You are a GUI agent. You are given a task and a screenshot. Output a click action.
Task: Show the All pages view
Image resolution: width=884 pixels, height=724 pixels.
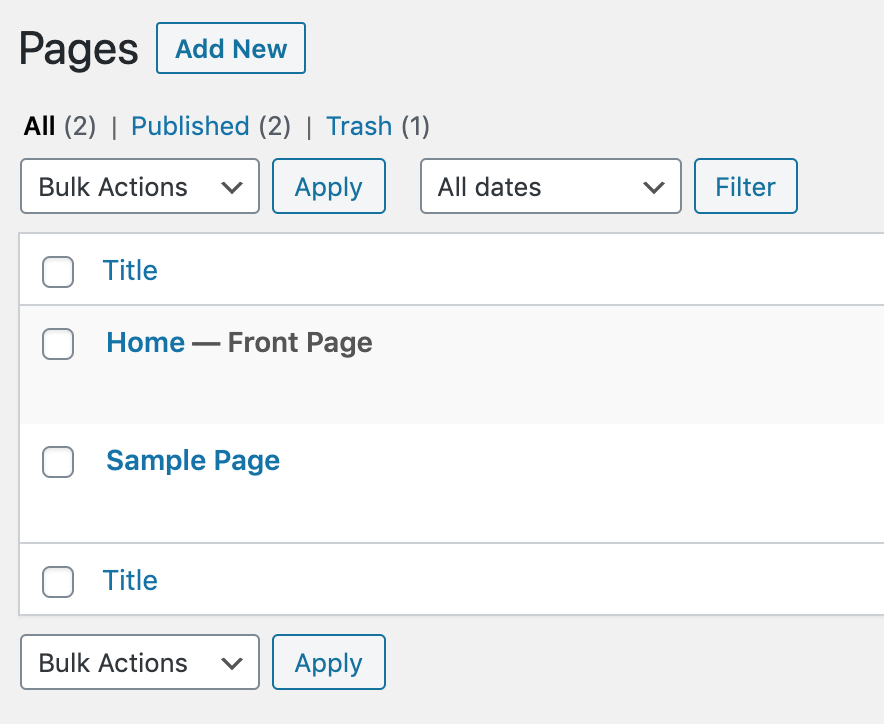coord(39,126)
